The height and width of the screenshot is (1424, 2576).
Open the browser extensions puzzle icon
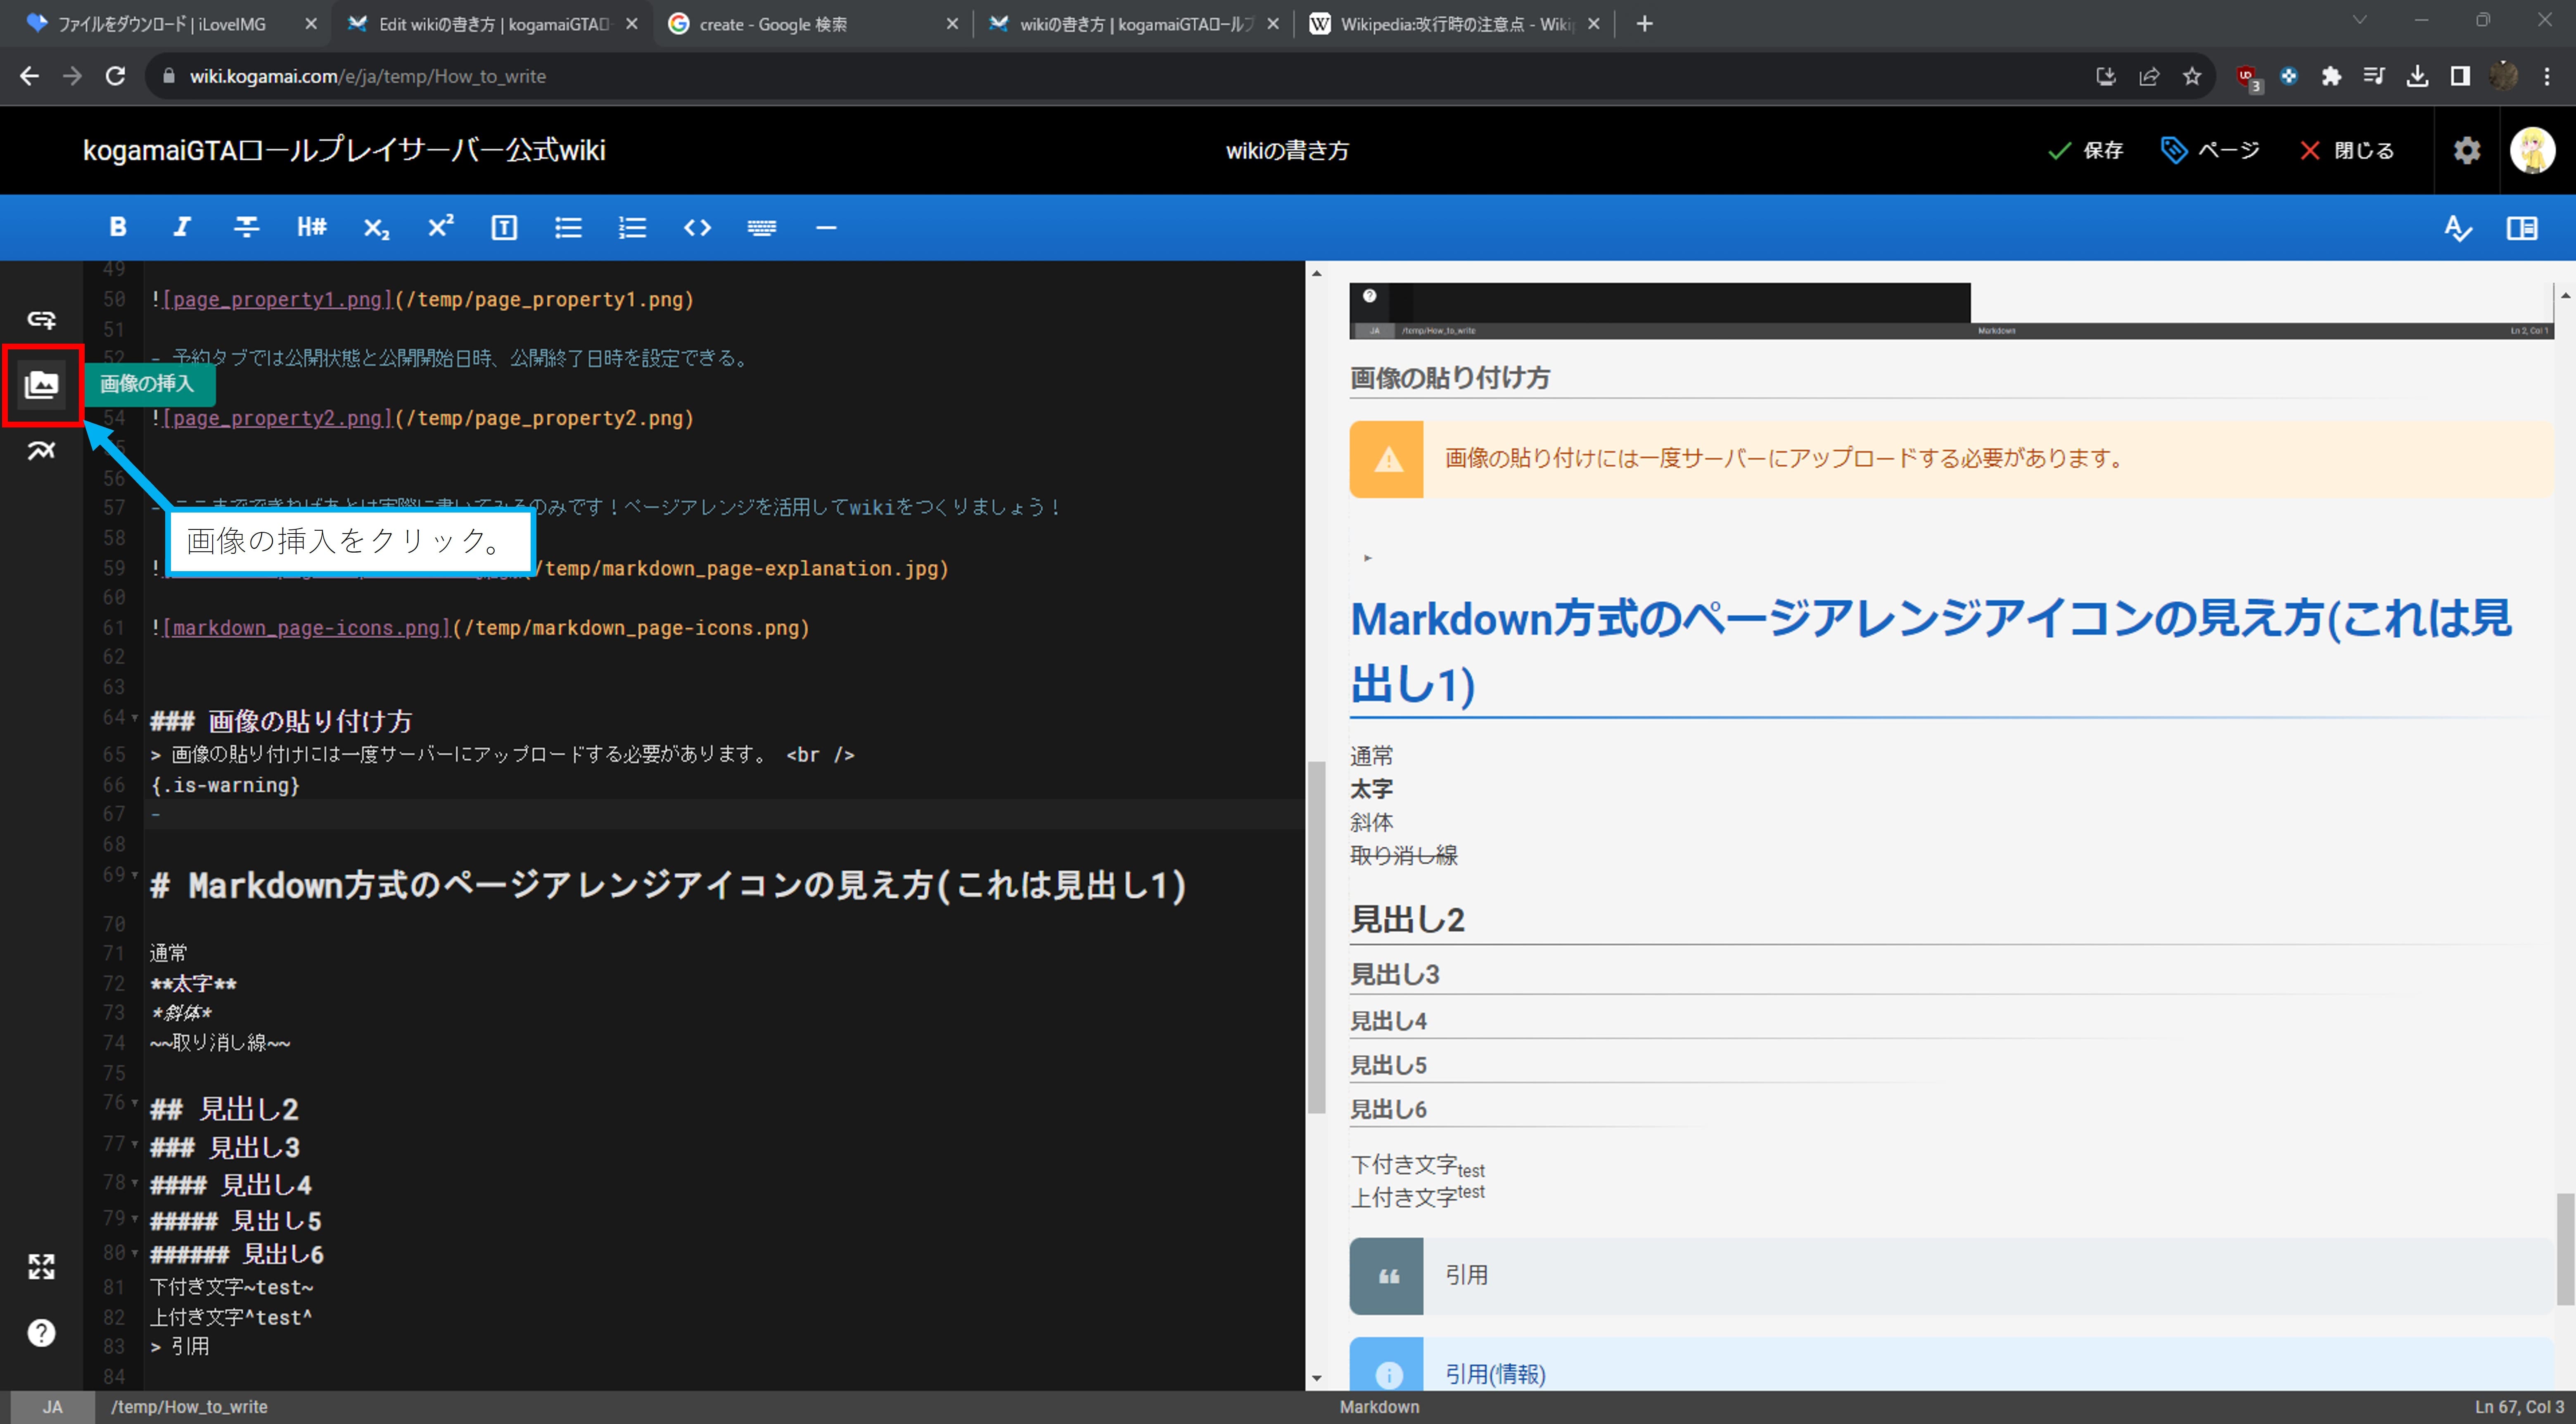point(2331,76)
